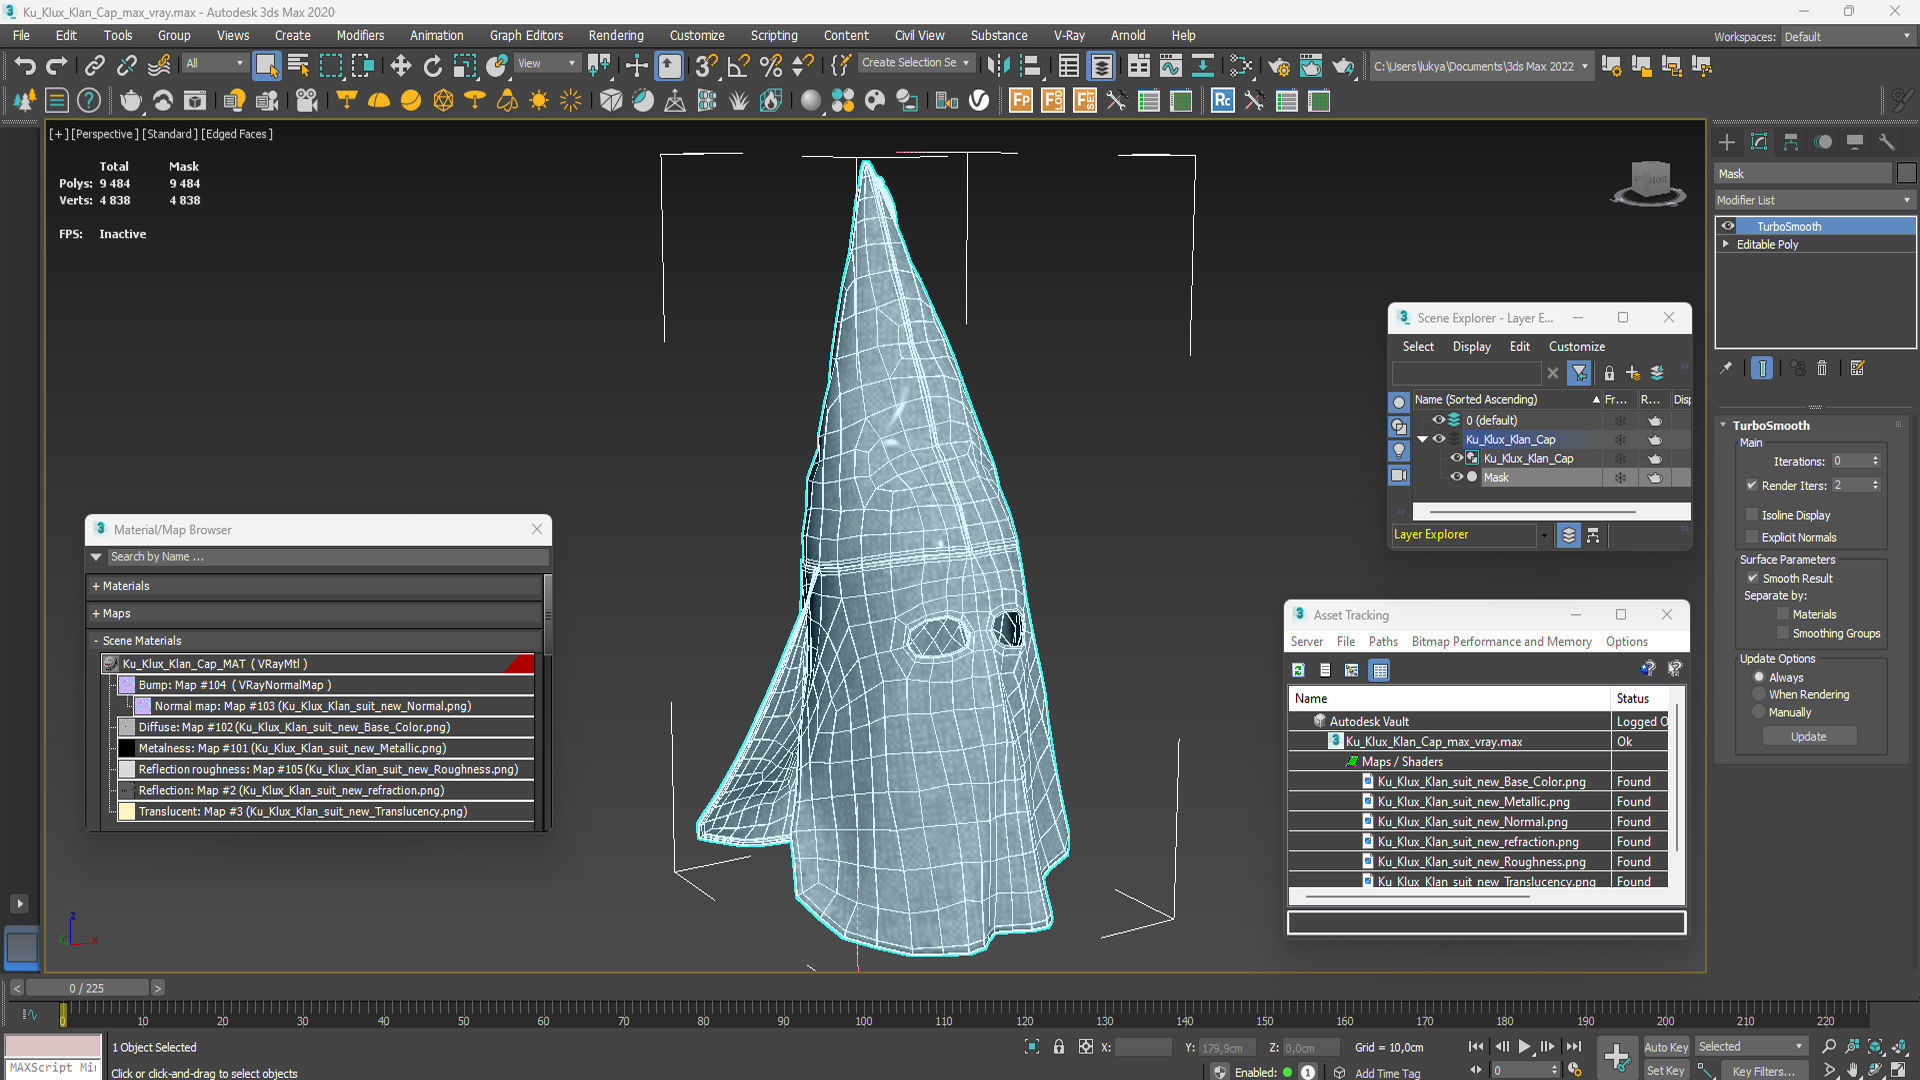1920x1080 pixels.
Task: Click the Redo arrow icon
Action: (x=57, y=66)
